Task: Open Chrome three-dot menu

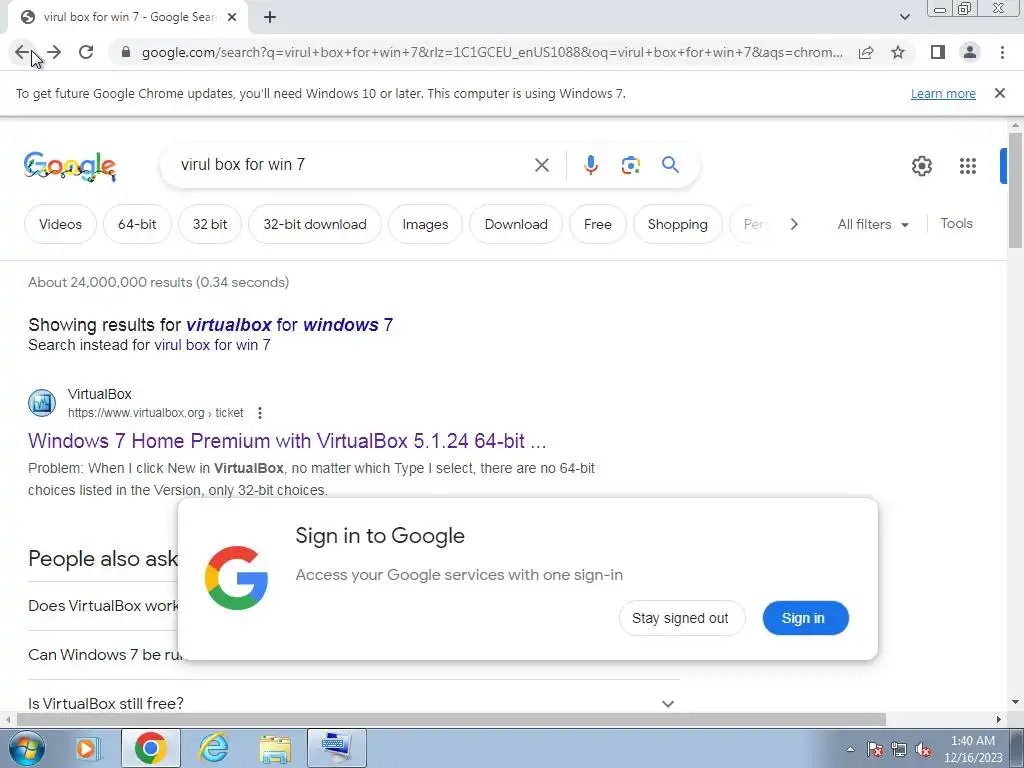Action: 1002,52
